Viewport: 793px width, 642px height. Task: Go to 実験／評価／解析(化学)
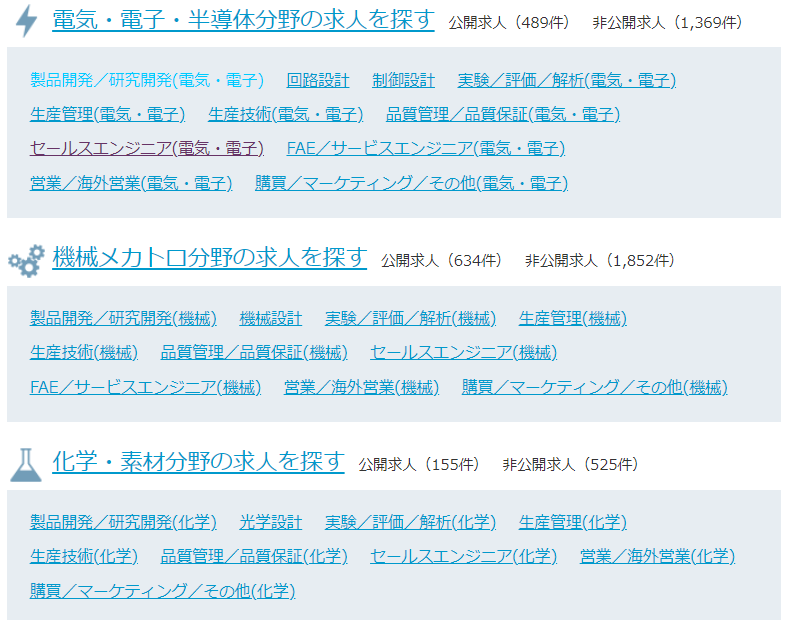tap(410, 523)
